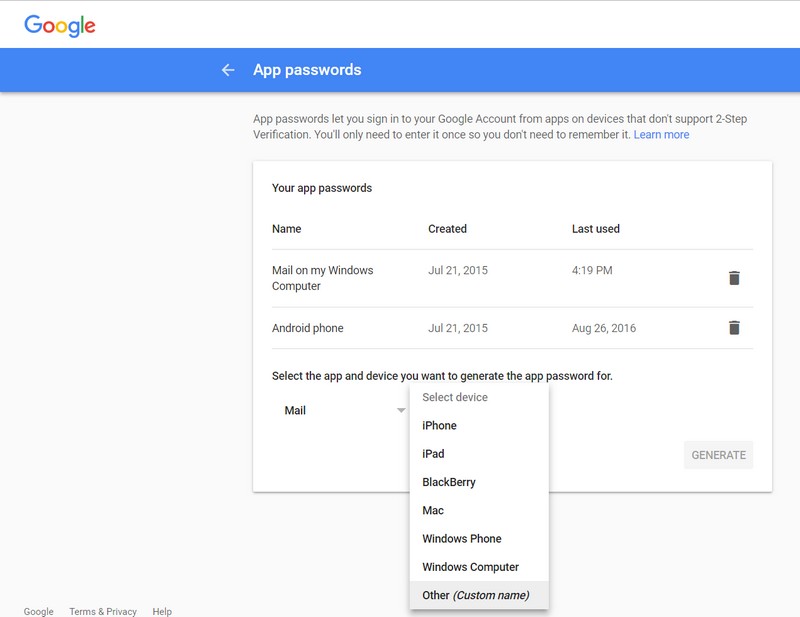
Task: Click the GENERATE button
Action: click(718, 455)
